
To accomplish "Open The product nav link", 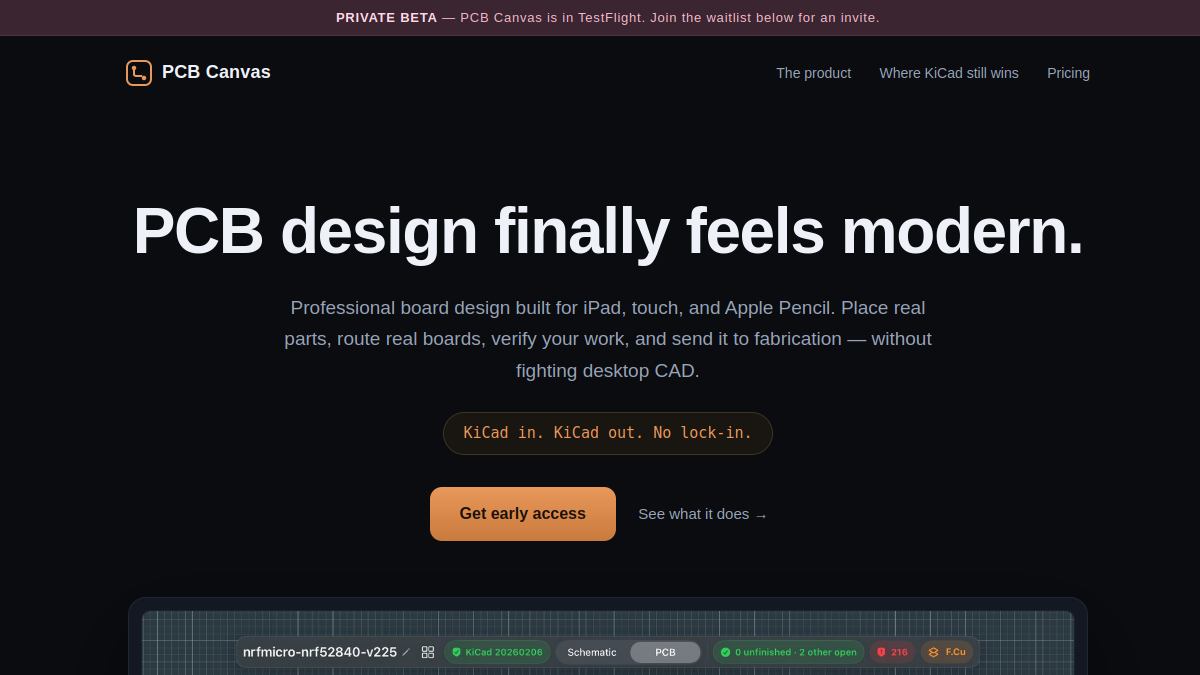I will [x=813, y=73].
